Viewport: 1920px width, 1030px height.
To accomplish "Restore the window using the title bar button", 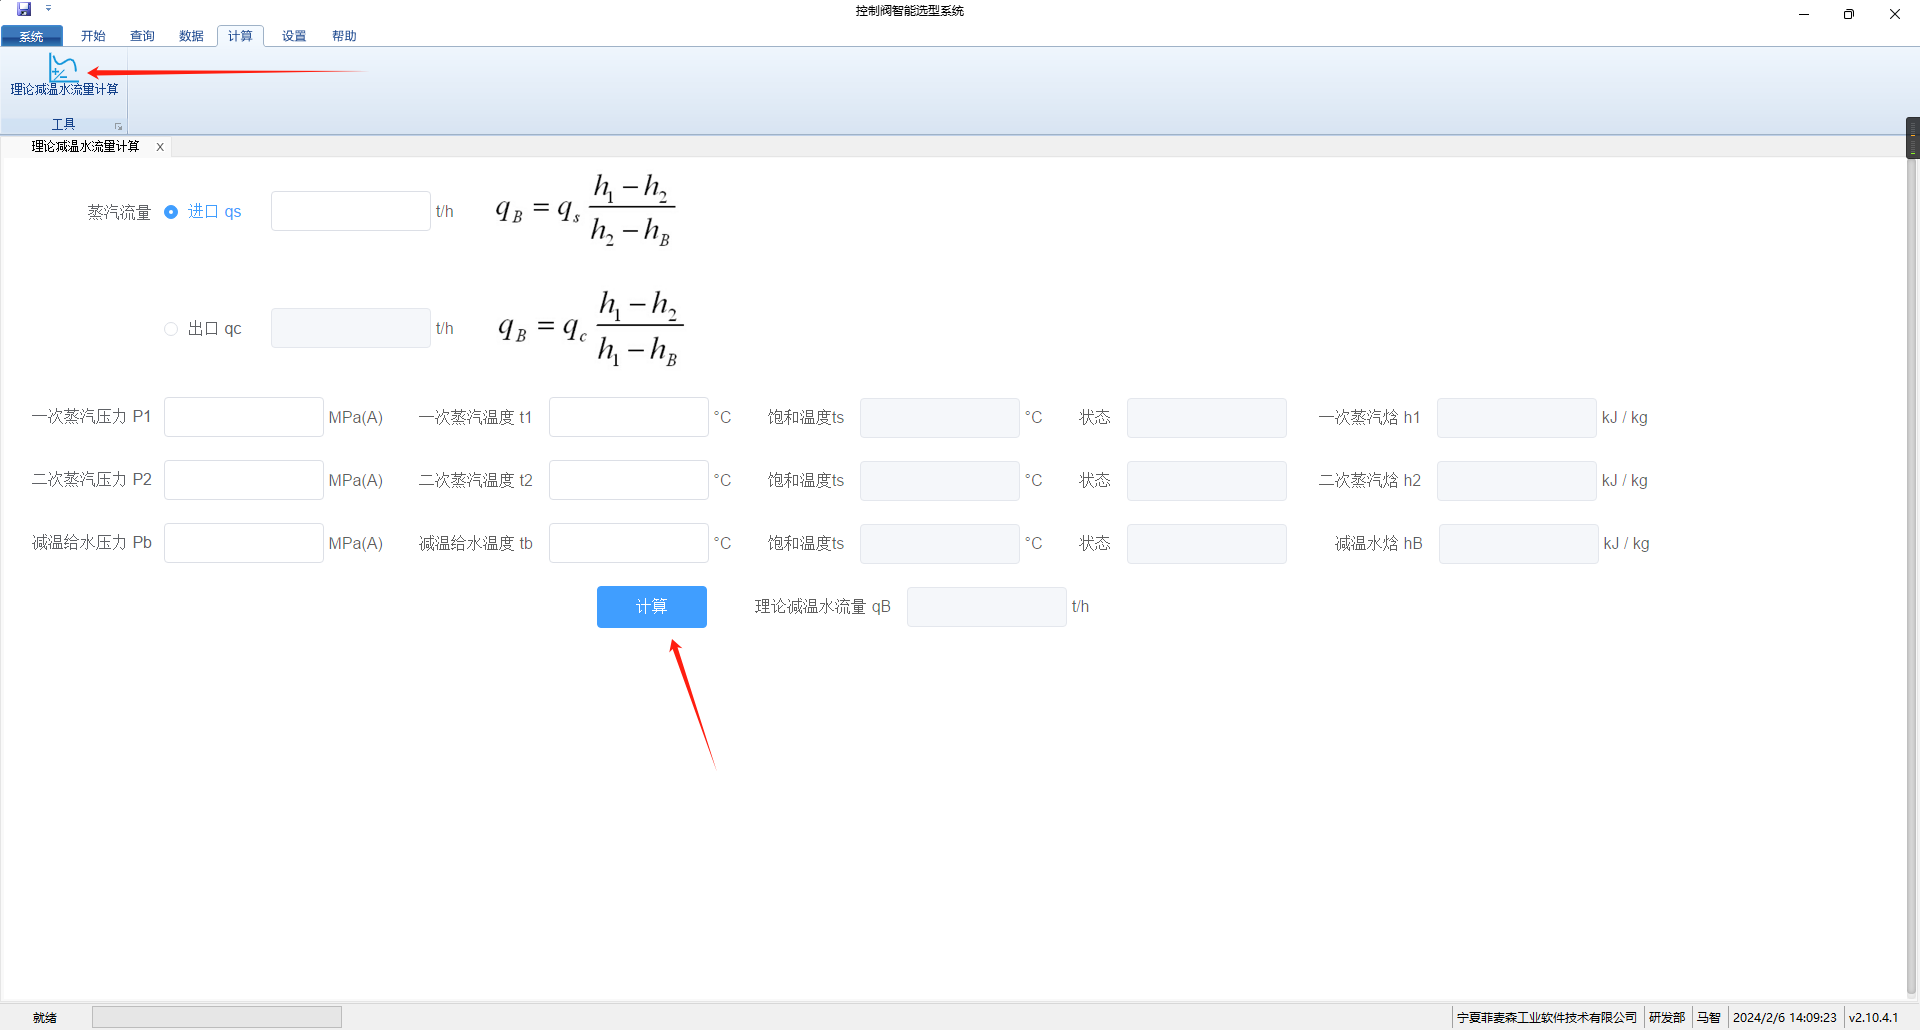I will (x=1848, y=14).
